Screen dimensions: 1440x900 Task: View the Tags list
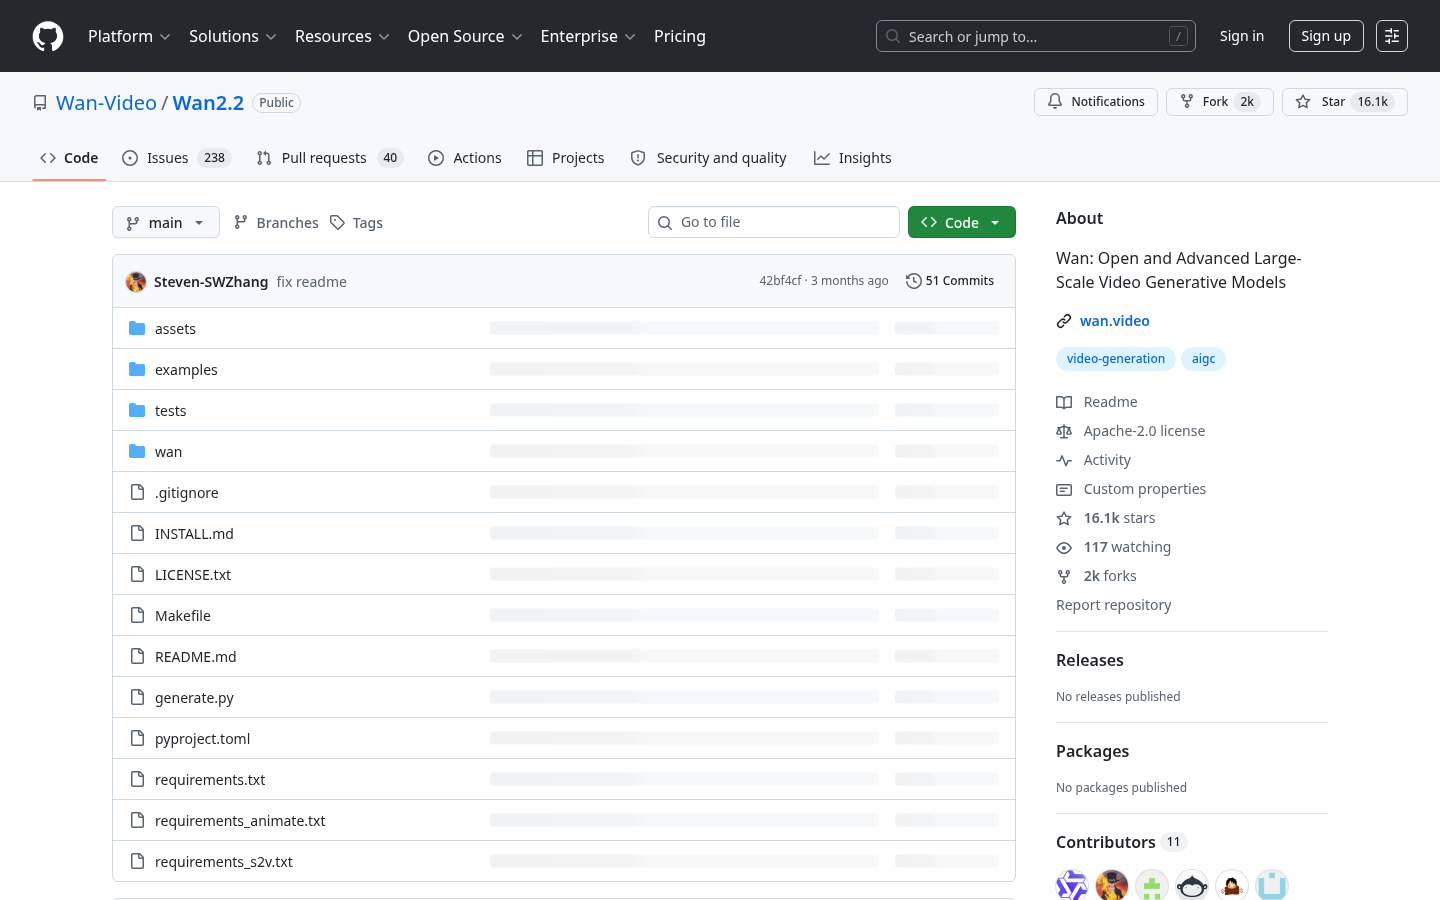click(357, 222)
